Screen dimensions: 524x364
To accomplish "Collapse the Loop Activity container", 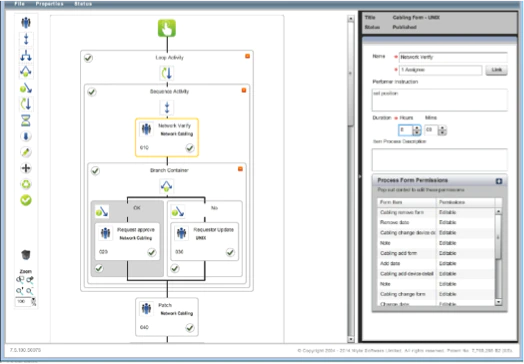I will [247, 56].
